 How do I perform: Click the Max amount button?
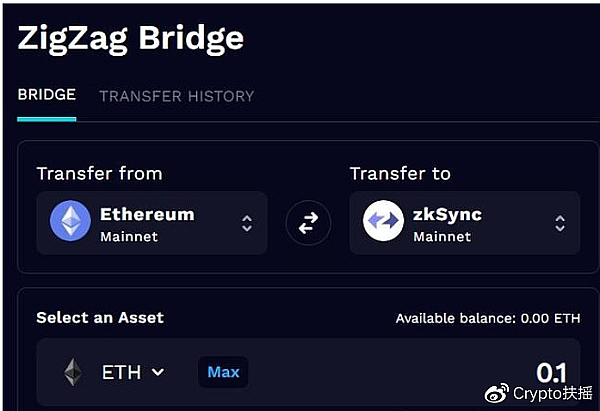pos(223,372)
